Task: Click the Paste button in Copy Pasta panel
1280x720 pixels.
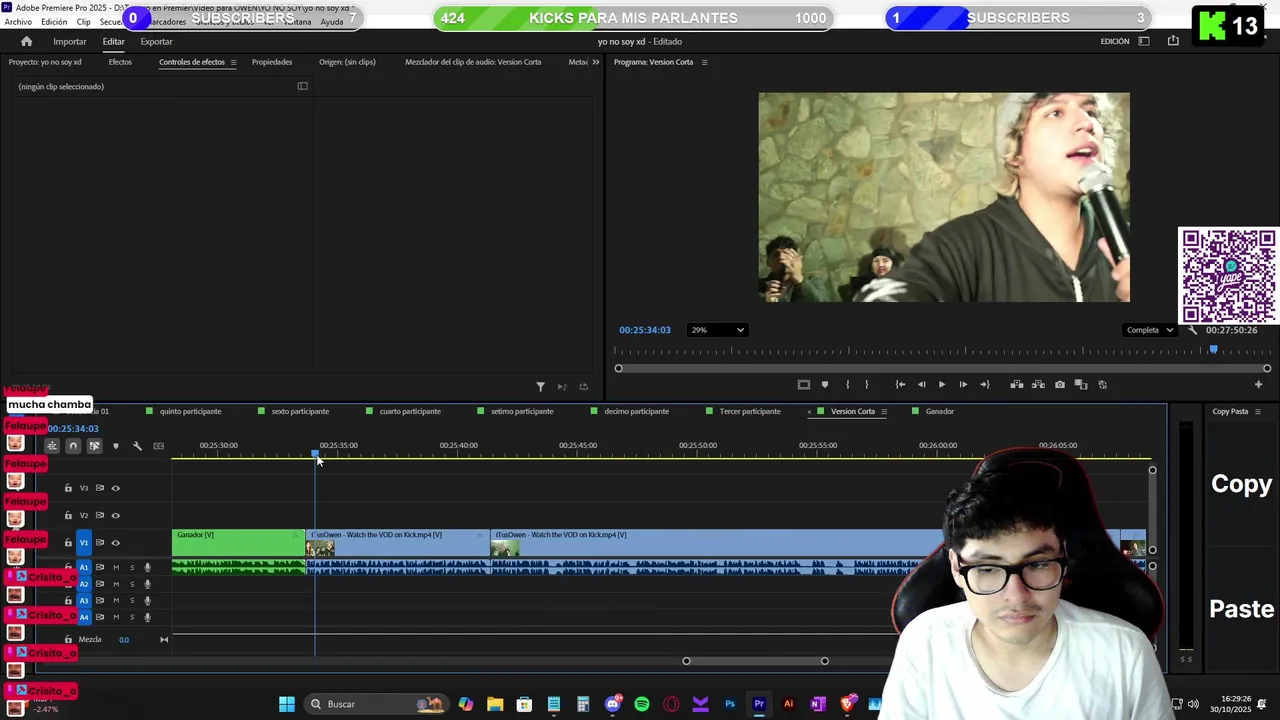Action: (x=1241, y=608)
